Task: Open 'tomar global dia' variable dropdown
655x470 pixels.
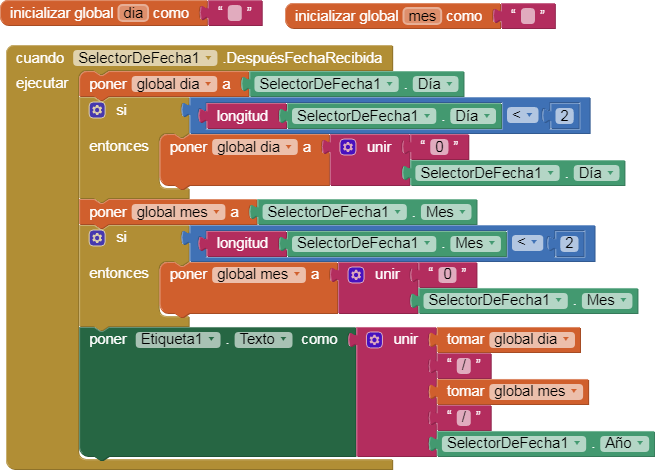Action: click(568, 339)
